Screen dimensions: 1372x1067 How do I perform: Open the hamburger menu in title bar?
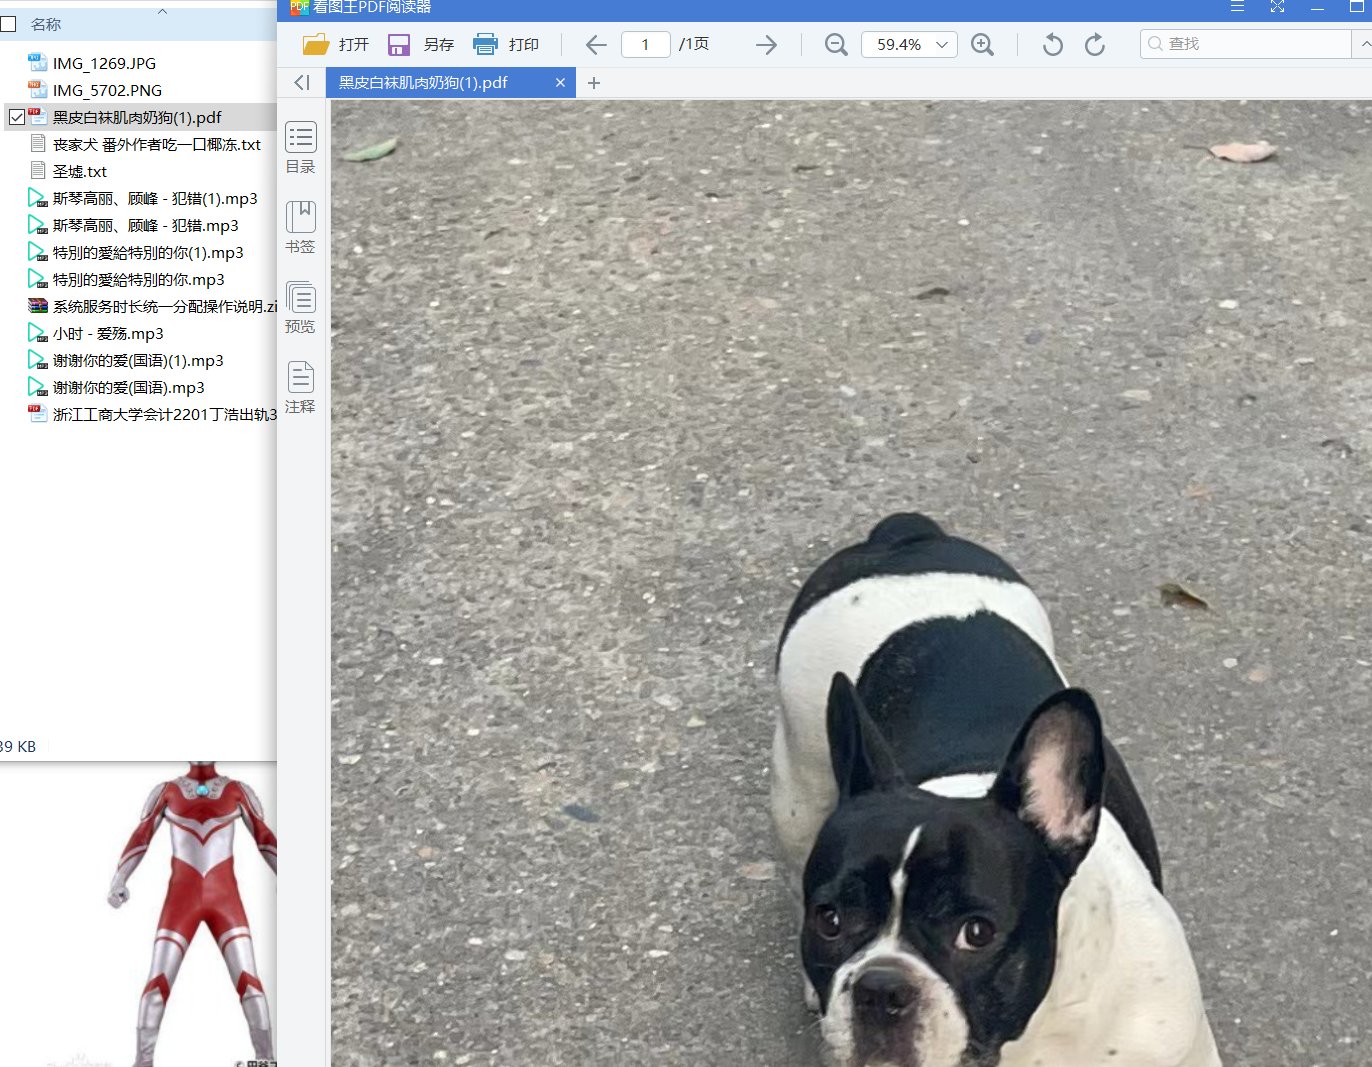(x=1237, y=7)
